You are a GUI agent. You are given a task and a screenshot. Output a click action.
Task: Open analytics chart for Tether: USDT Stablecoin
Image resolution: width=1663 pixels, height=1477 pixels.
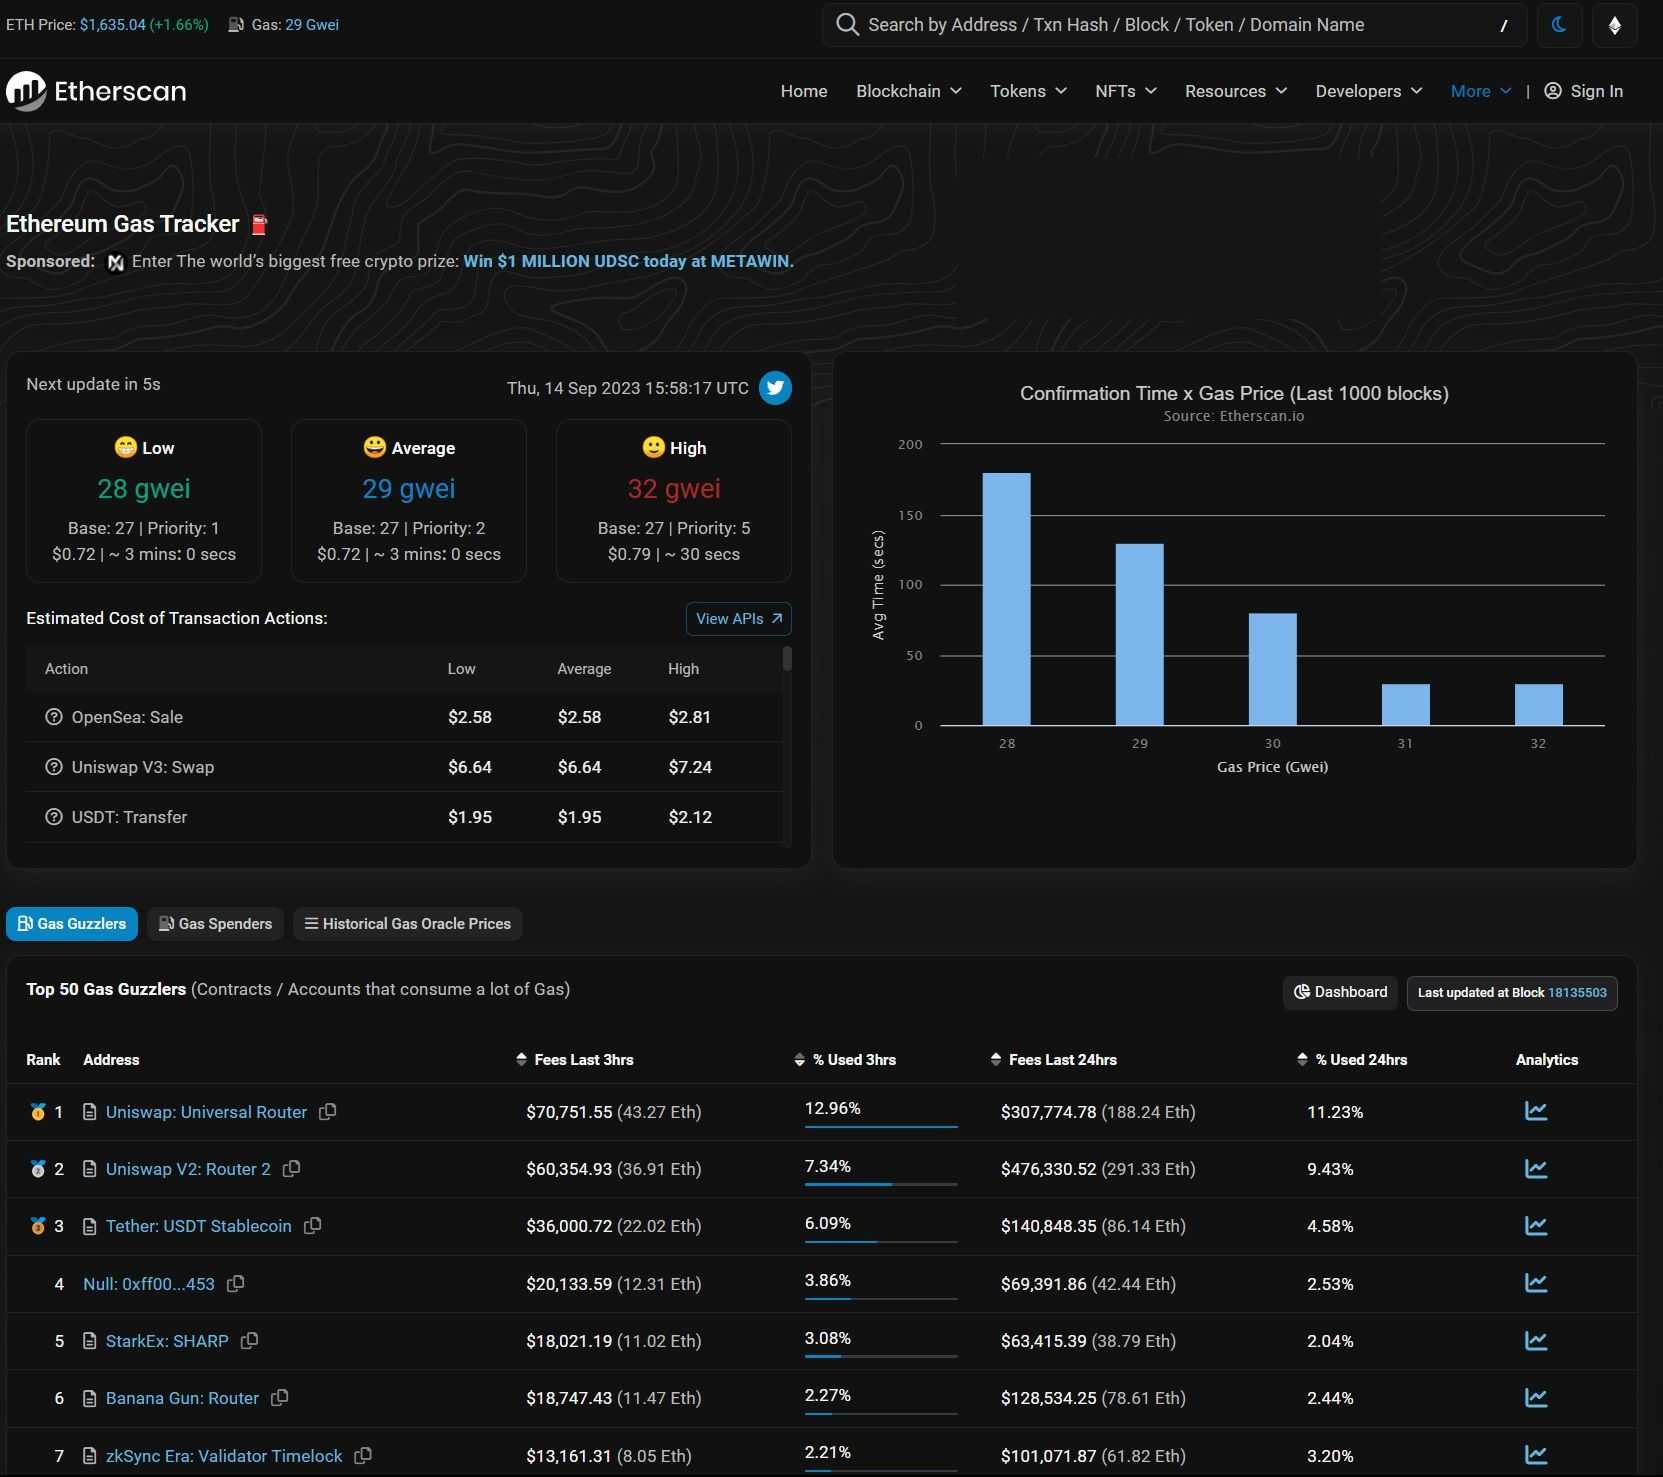click(x=1536, y=1226)
